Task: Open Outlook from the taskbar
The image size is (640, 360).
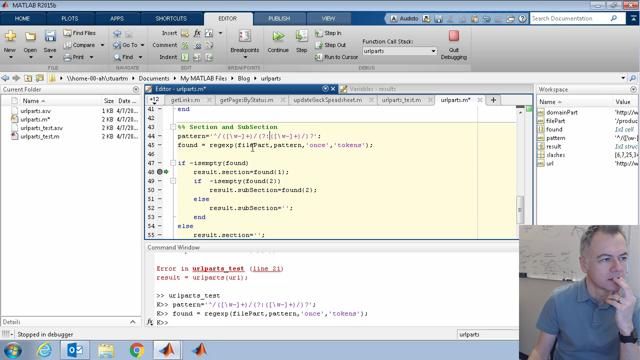Action: (75, 351)
